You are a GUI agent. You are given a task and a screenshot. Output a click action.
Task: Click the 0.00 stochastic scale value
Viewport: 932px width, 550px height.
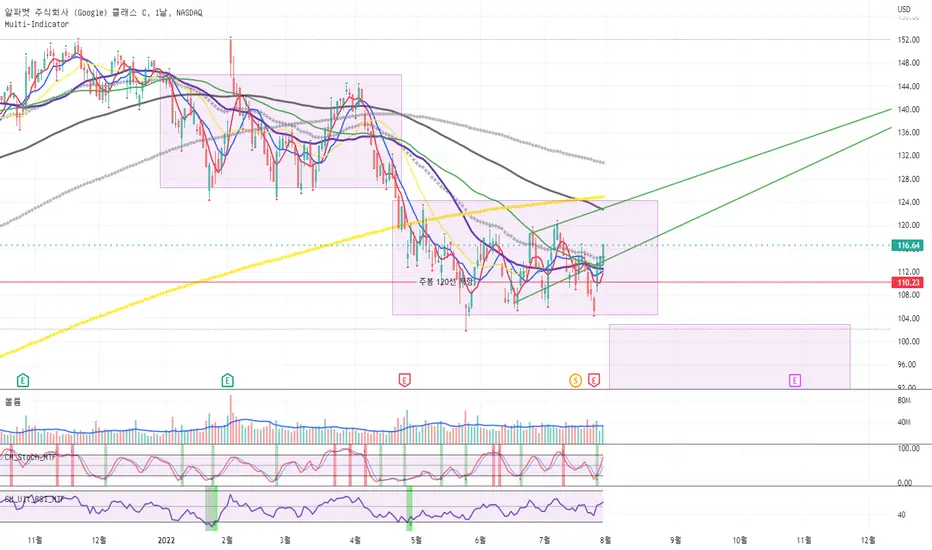pyautogui.click(x=905, y=483)
